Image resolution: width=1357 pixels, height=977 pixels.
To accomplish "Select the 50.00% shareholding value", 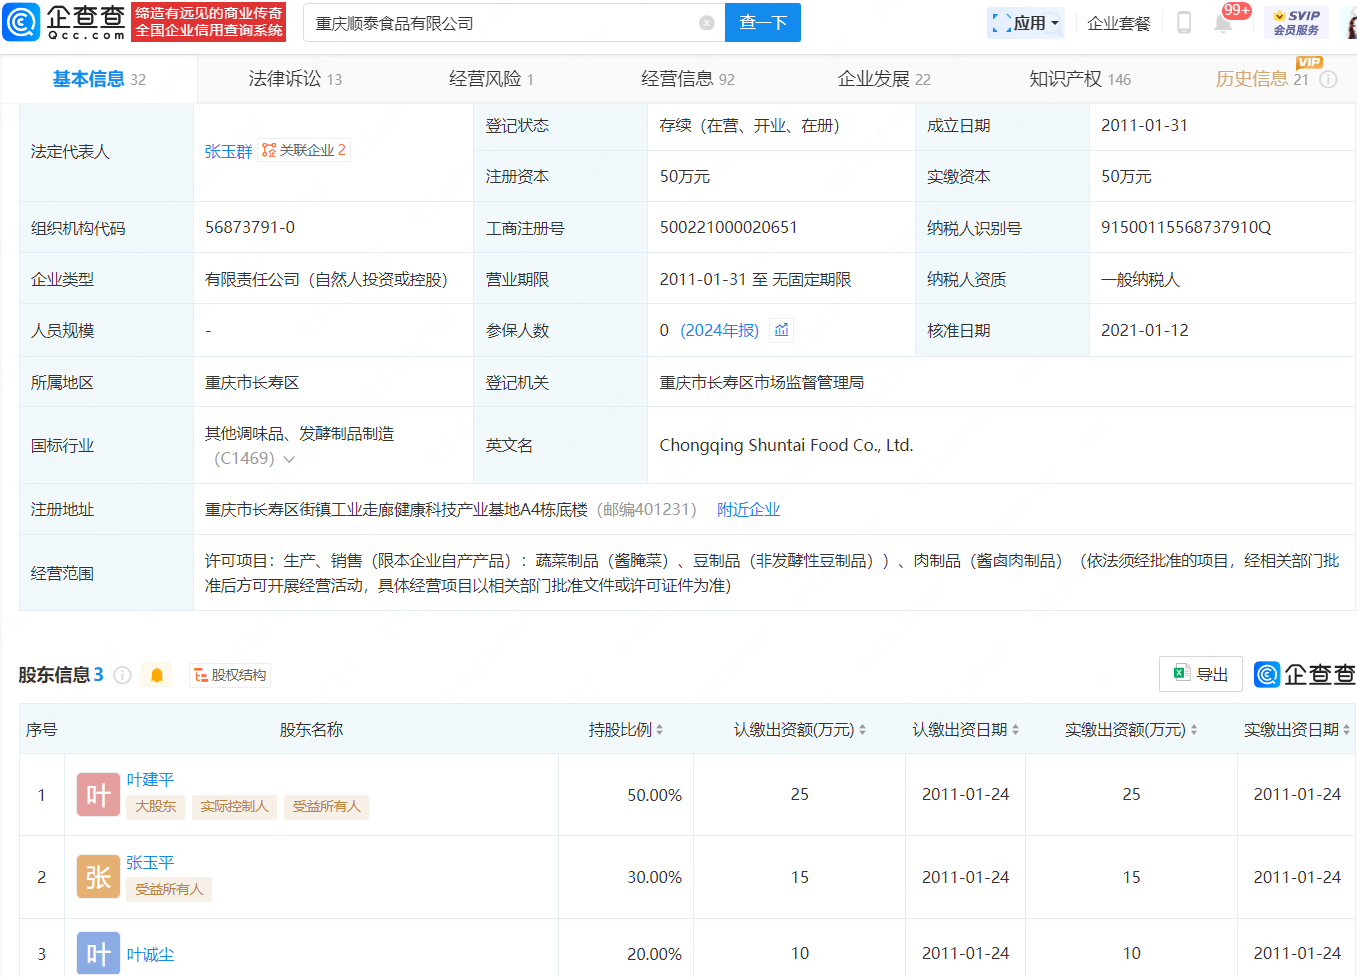I will [655, 795].
